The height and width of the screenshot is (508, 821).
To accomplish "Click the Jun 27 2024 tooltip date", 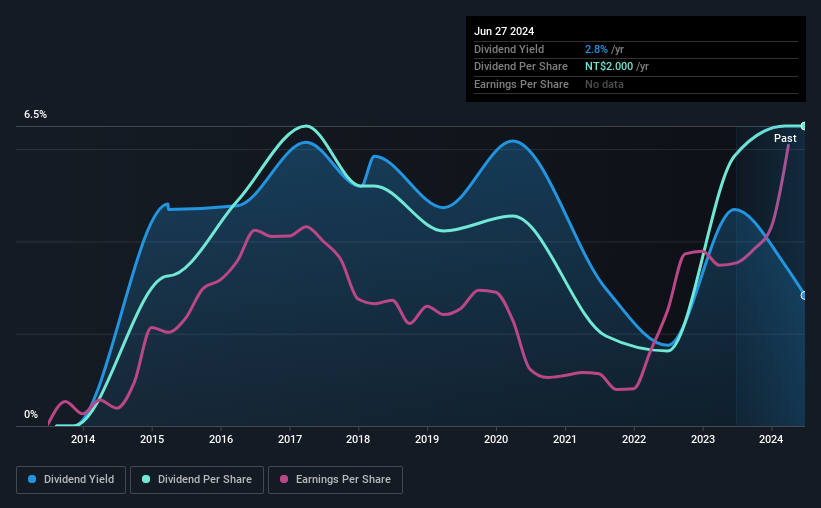I will click(504, 31).
